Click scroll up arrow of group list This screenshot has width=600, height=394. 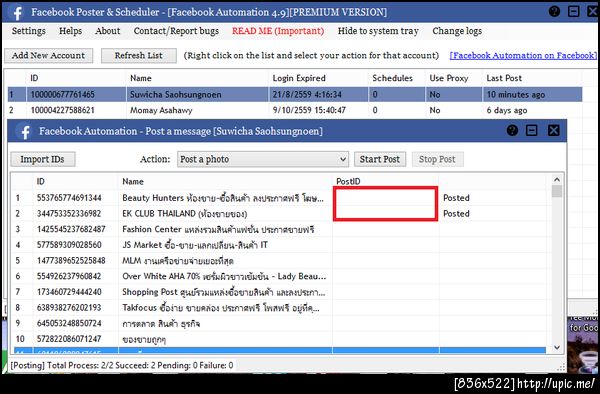pyautogui.click(x=557, y=179)
